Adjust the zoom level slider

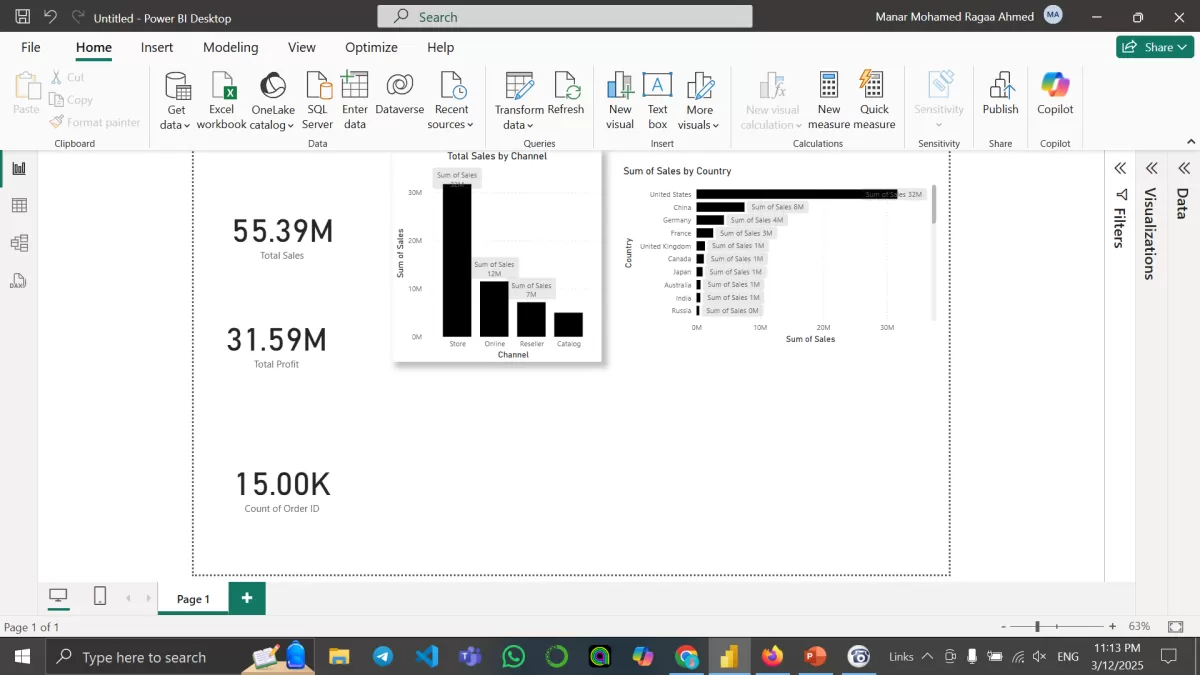(x=1038, y=626)
